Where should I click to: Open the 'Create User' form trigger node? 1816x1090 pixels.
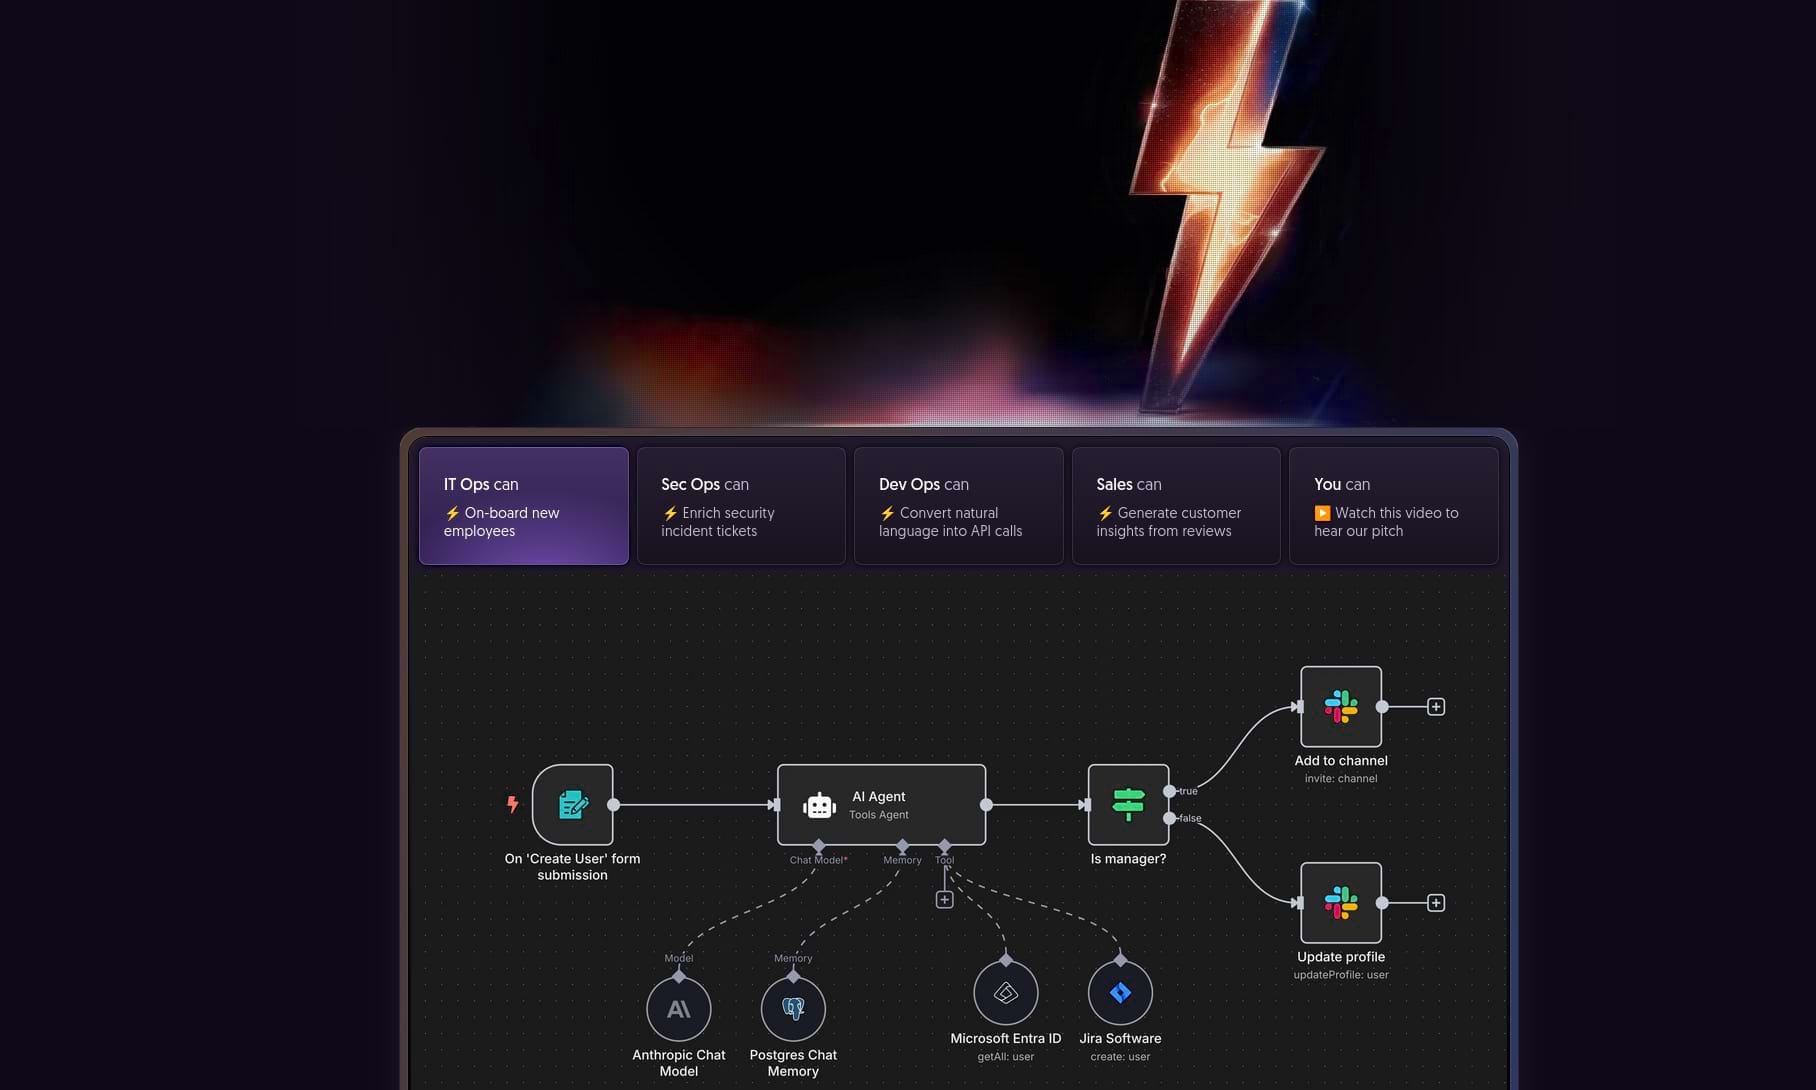click(x=572, y=804)
